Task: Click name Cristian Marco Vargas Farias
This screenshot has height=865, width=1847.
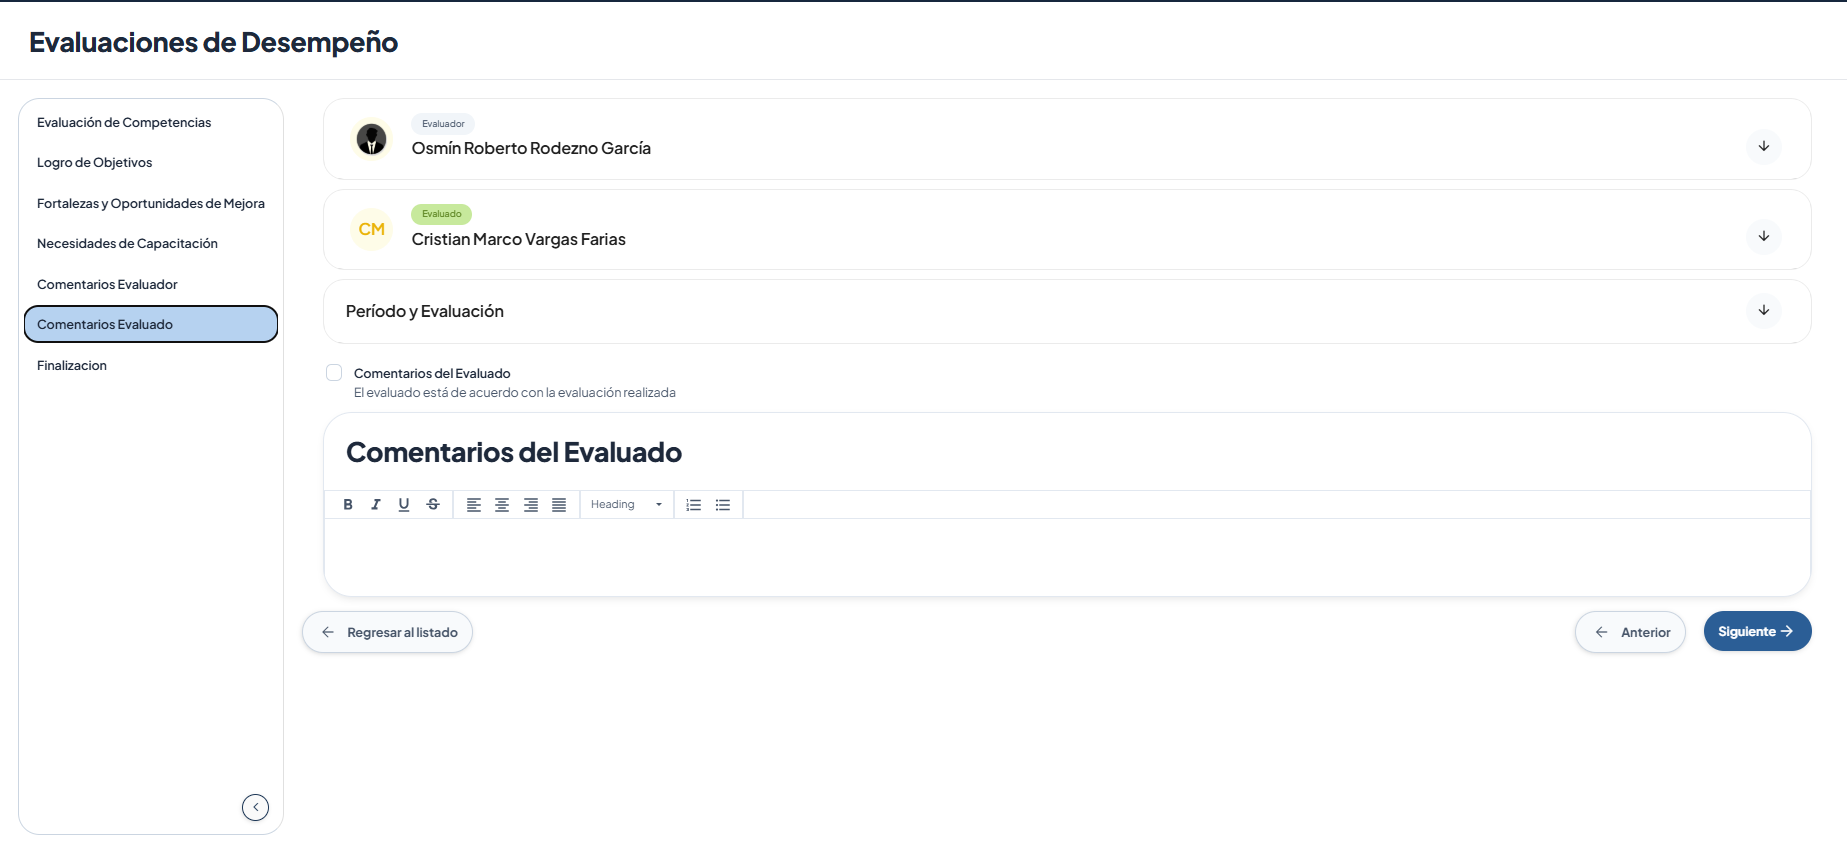Action: tap(518, 239)
